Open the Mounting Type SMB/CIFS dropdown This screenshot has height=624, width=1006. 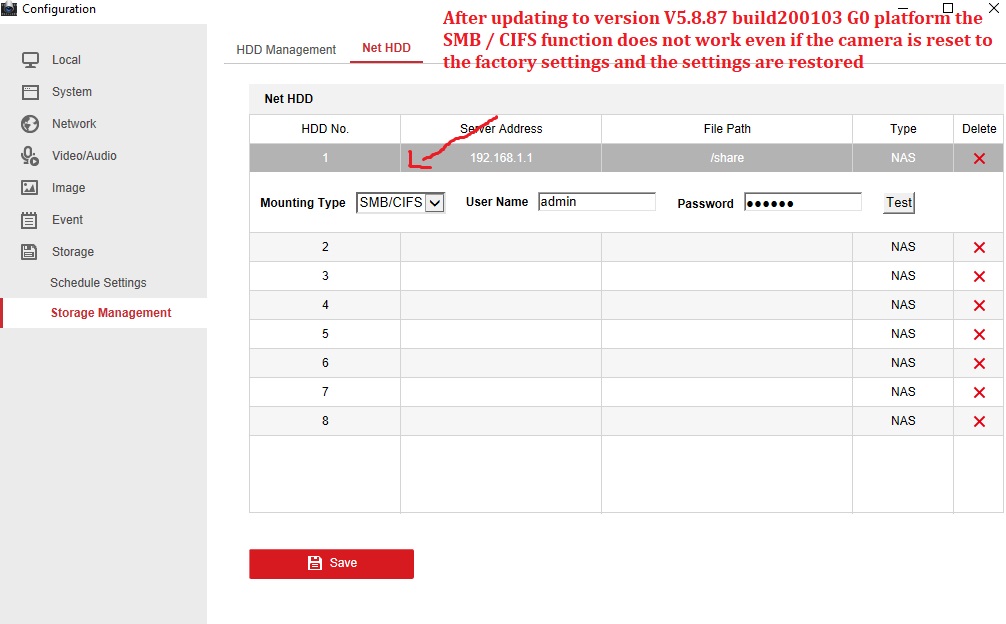400,202
